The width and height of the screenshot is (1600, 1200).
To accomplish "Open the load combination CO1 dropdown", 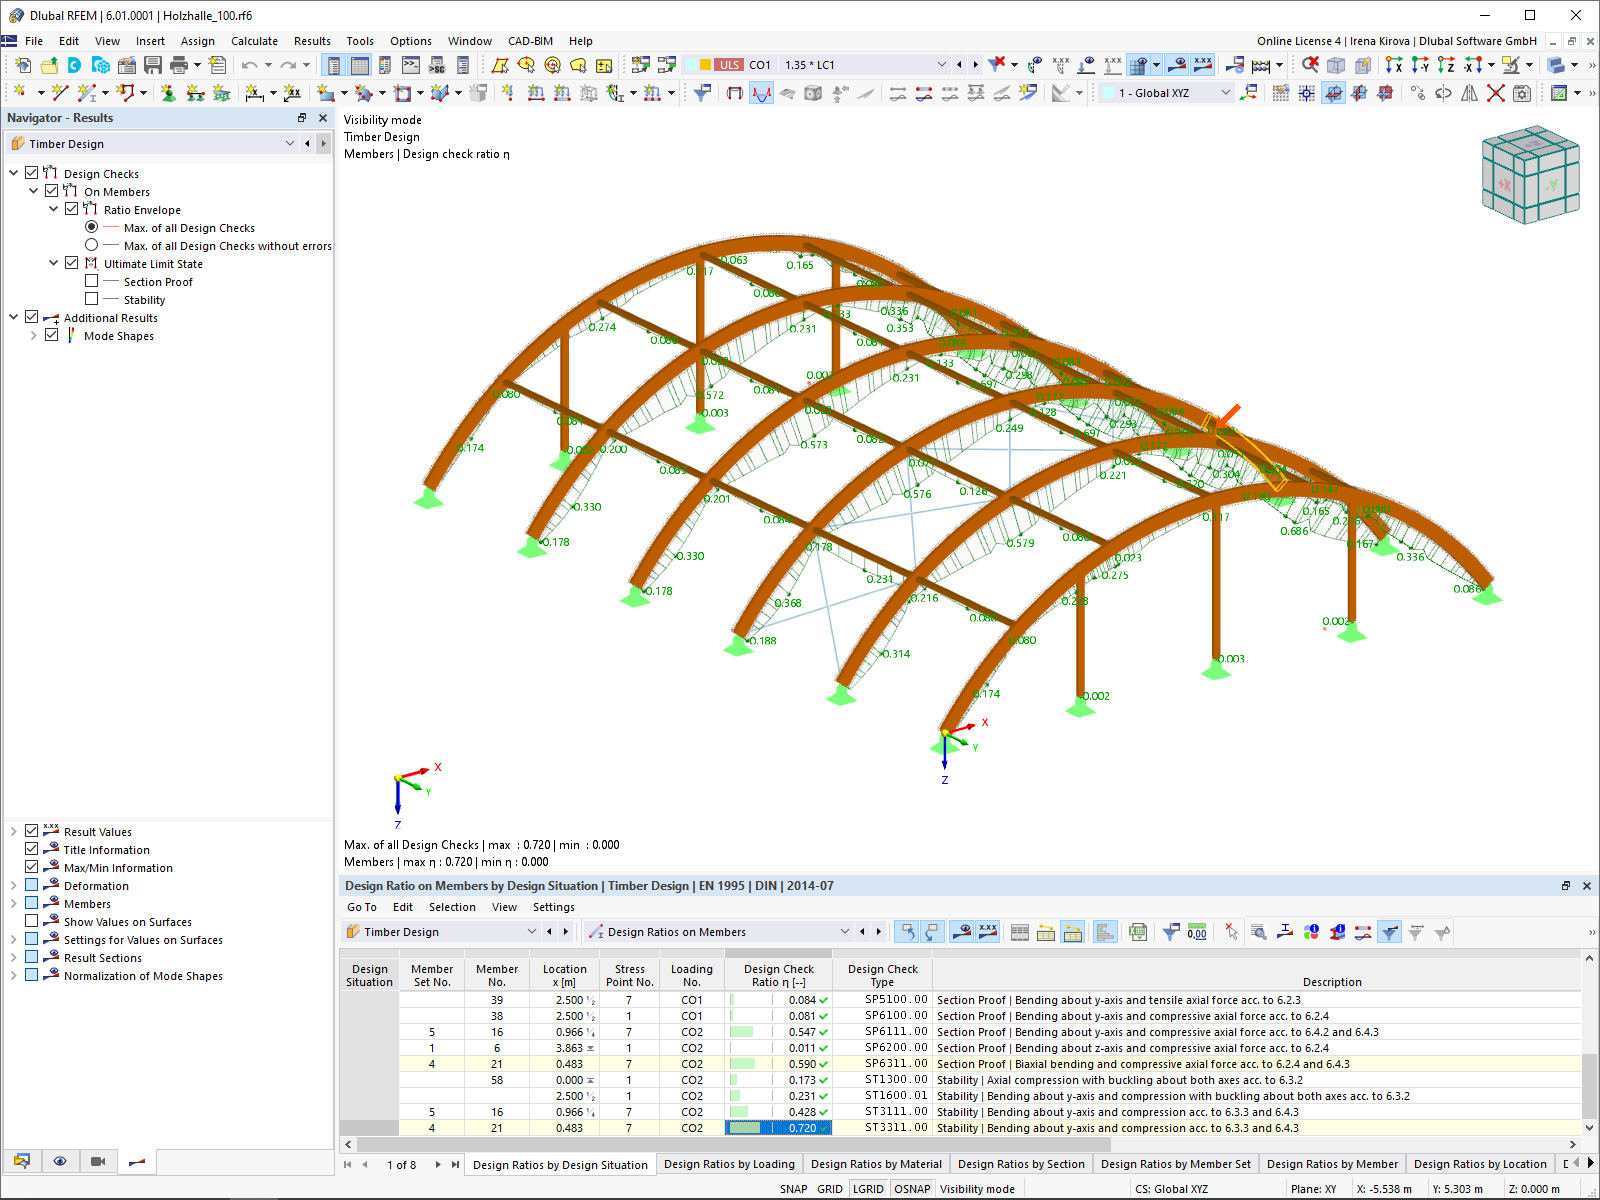I will click(x=941, y=65).
